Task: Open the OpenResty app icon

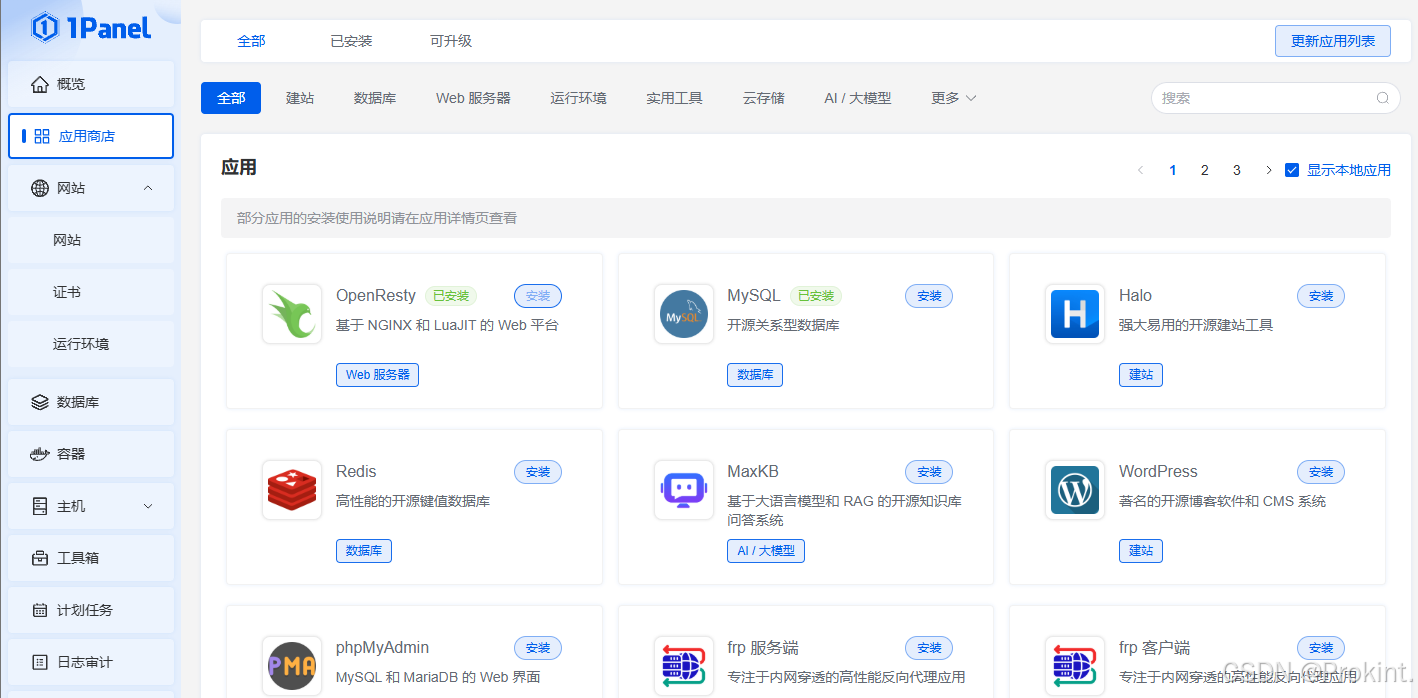Action: 292,314
